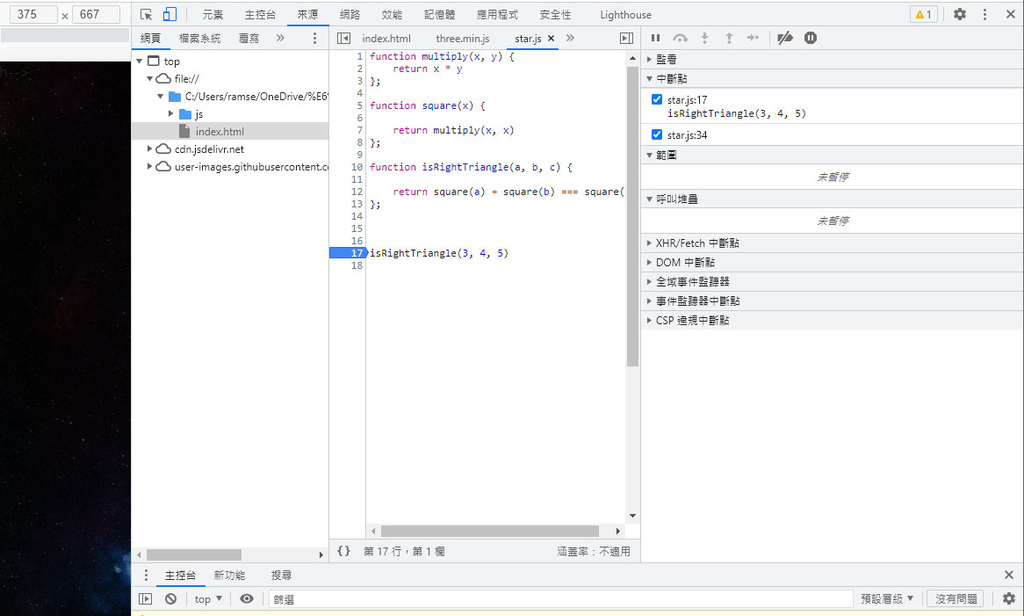Open the 元素 panel tab

coord(212,14)
